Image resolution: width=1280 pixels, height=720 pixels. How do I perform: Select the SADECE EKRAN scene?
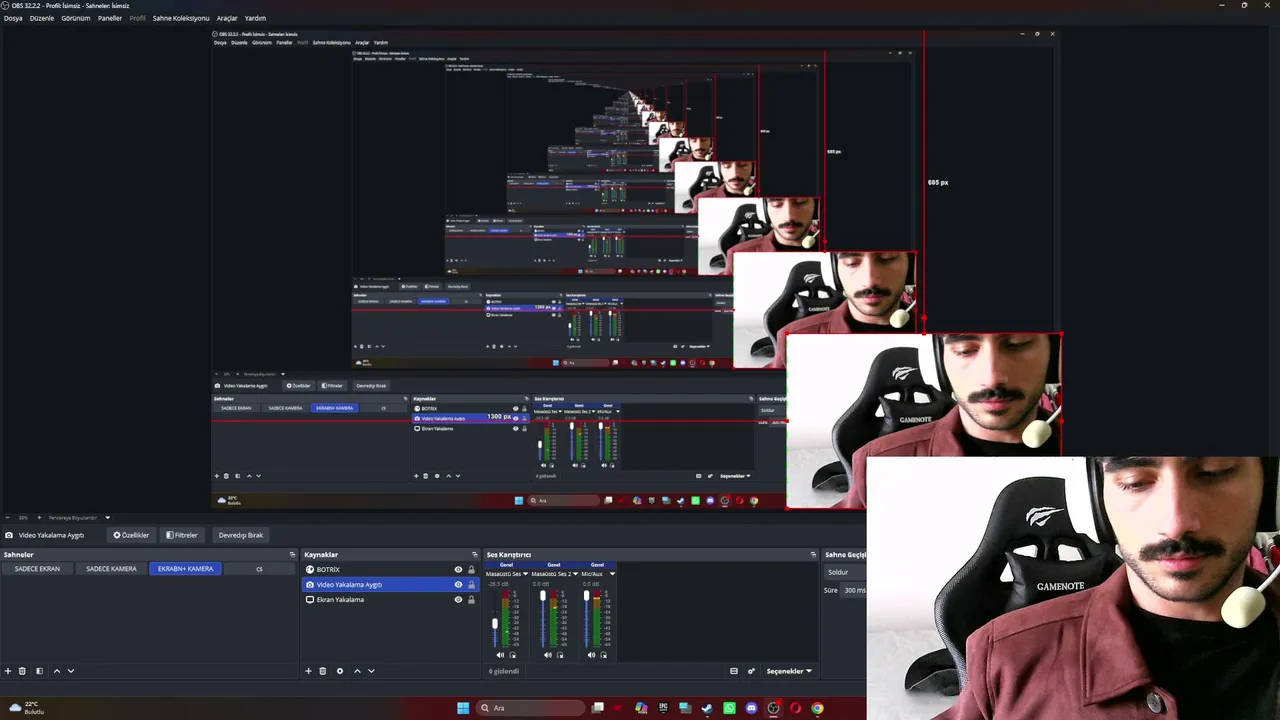[37, 569]
